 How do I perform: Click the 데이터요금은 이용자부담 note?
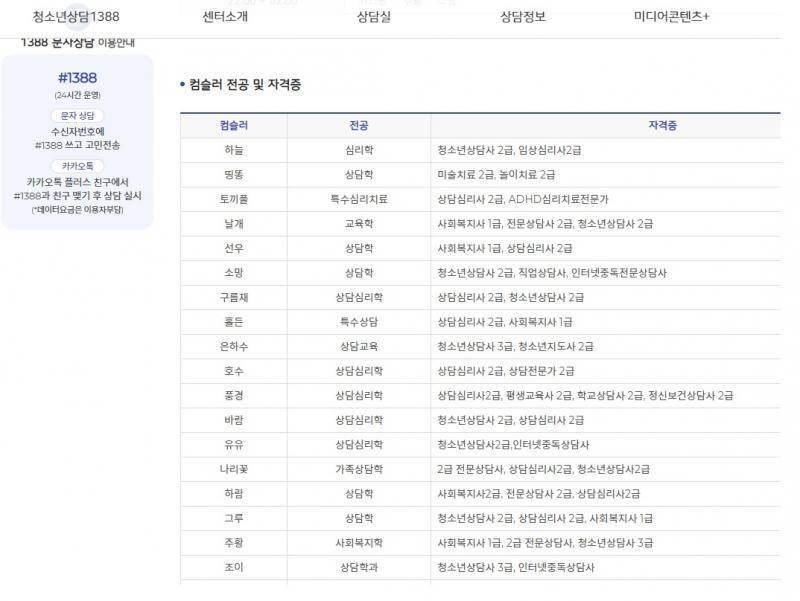[78, 209]
